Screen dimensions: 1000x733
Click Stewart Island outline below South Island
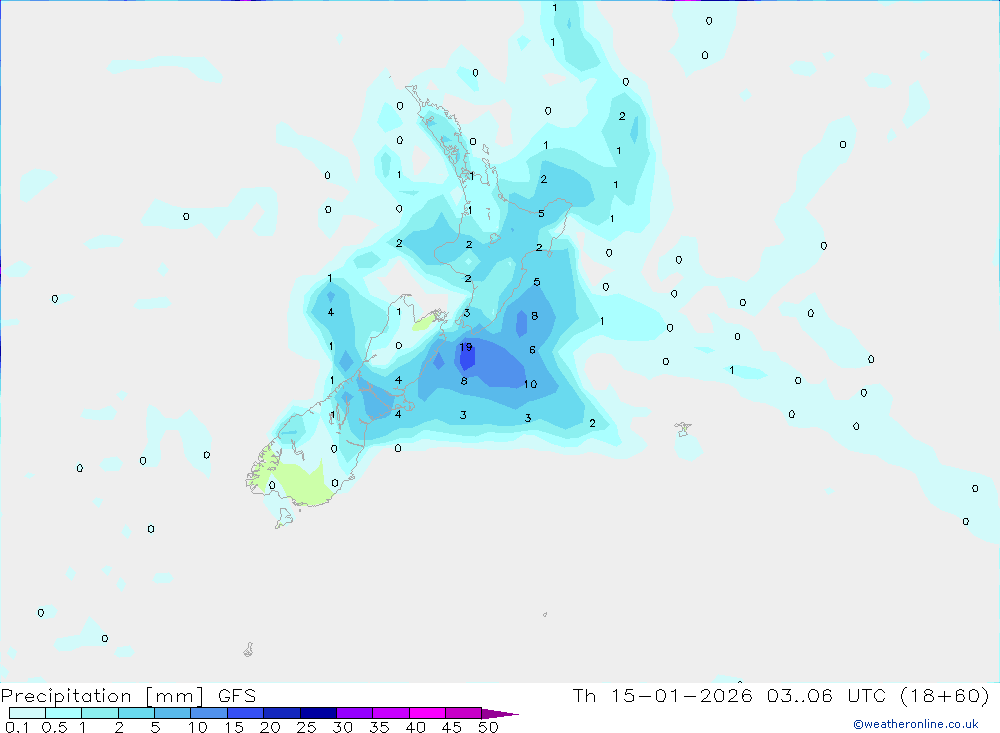[x=284, y=518]
